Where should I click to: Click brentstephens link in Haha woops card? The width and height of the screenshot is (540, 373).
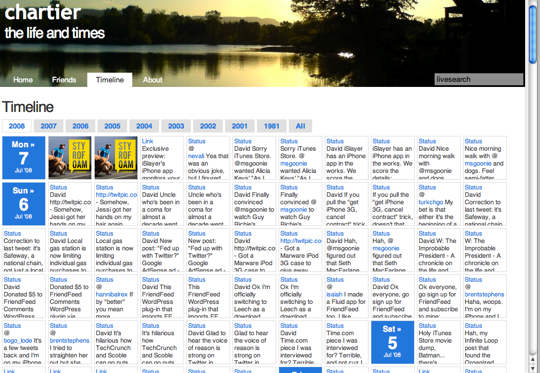484,294
